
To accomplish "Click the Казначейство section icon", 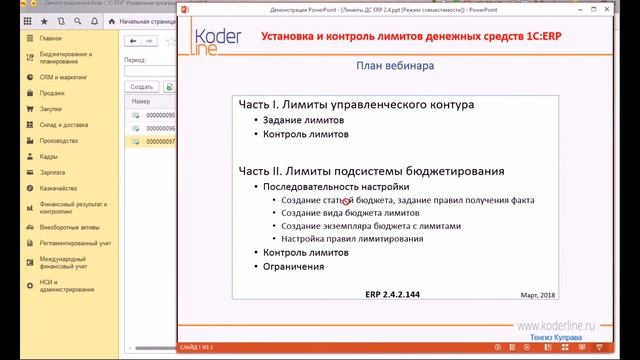I will coord(30,189).
